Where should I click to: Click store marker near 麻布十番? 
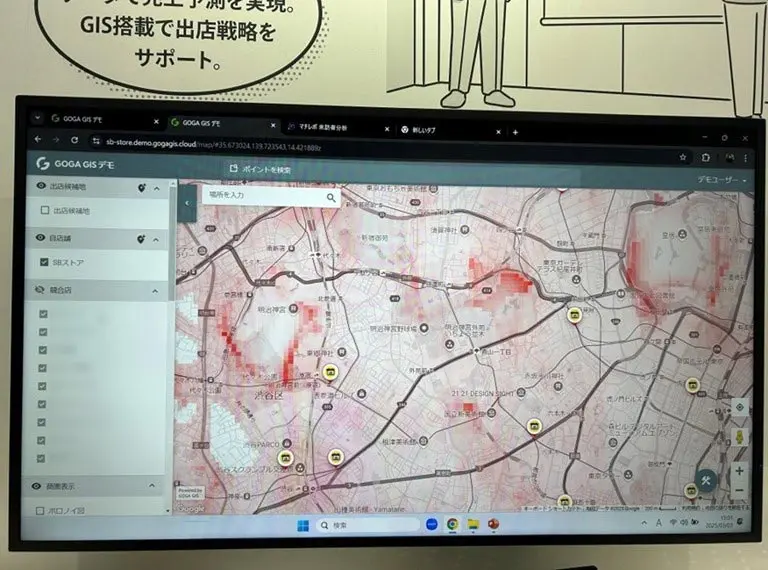pos(564,501)
